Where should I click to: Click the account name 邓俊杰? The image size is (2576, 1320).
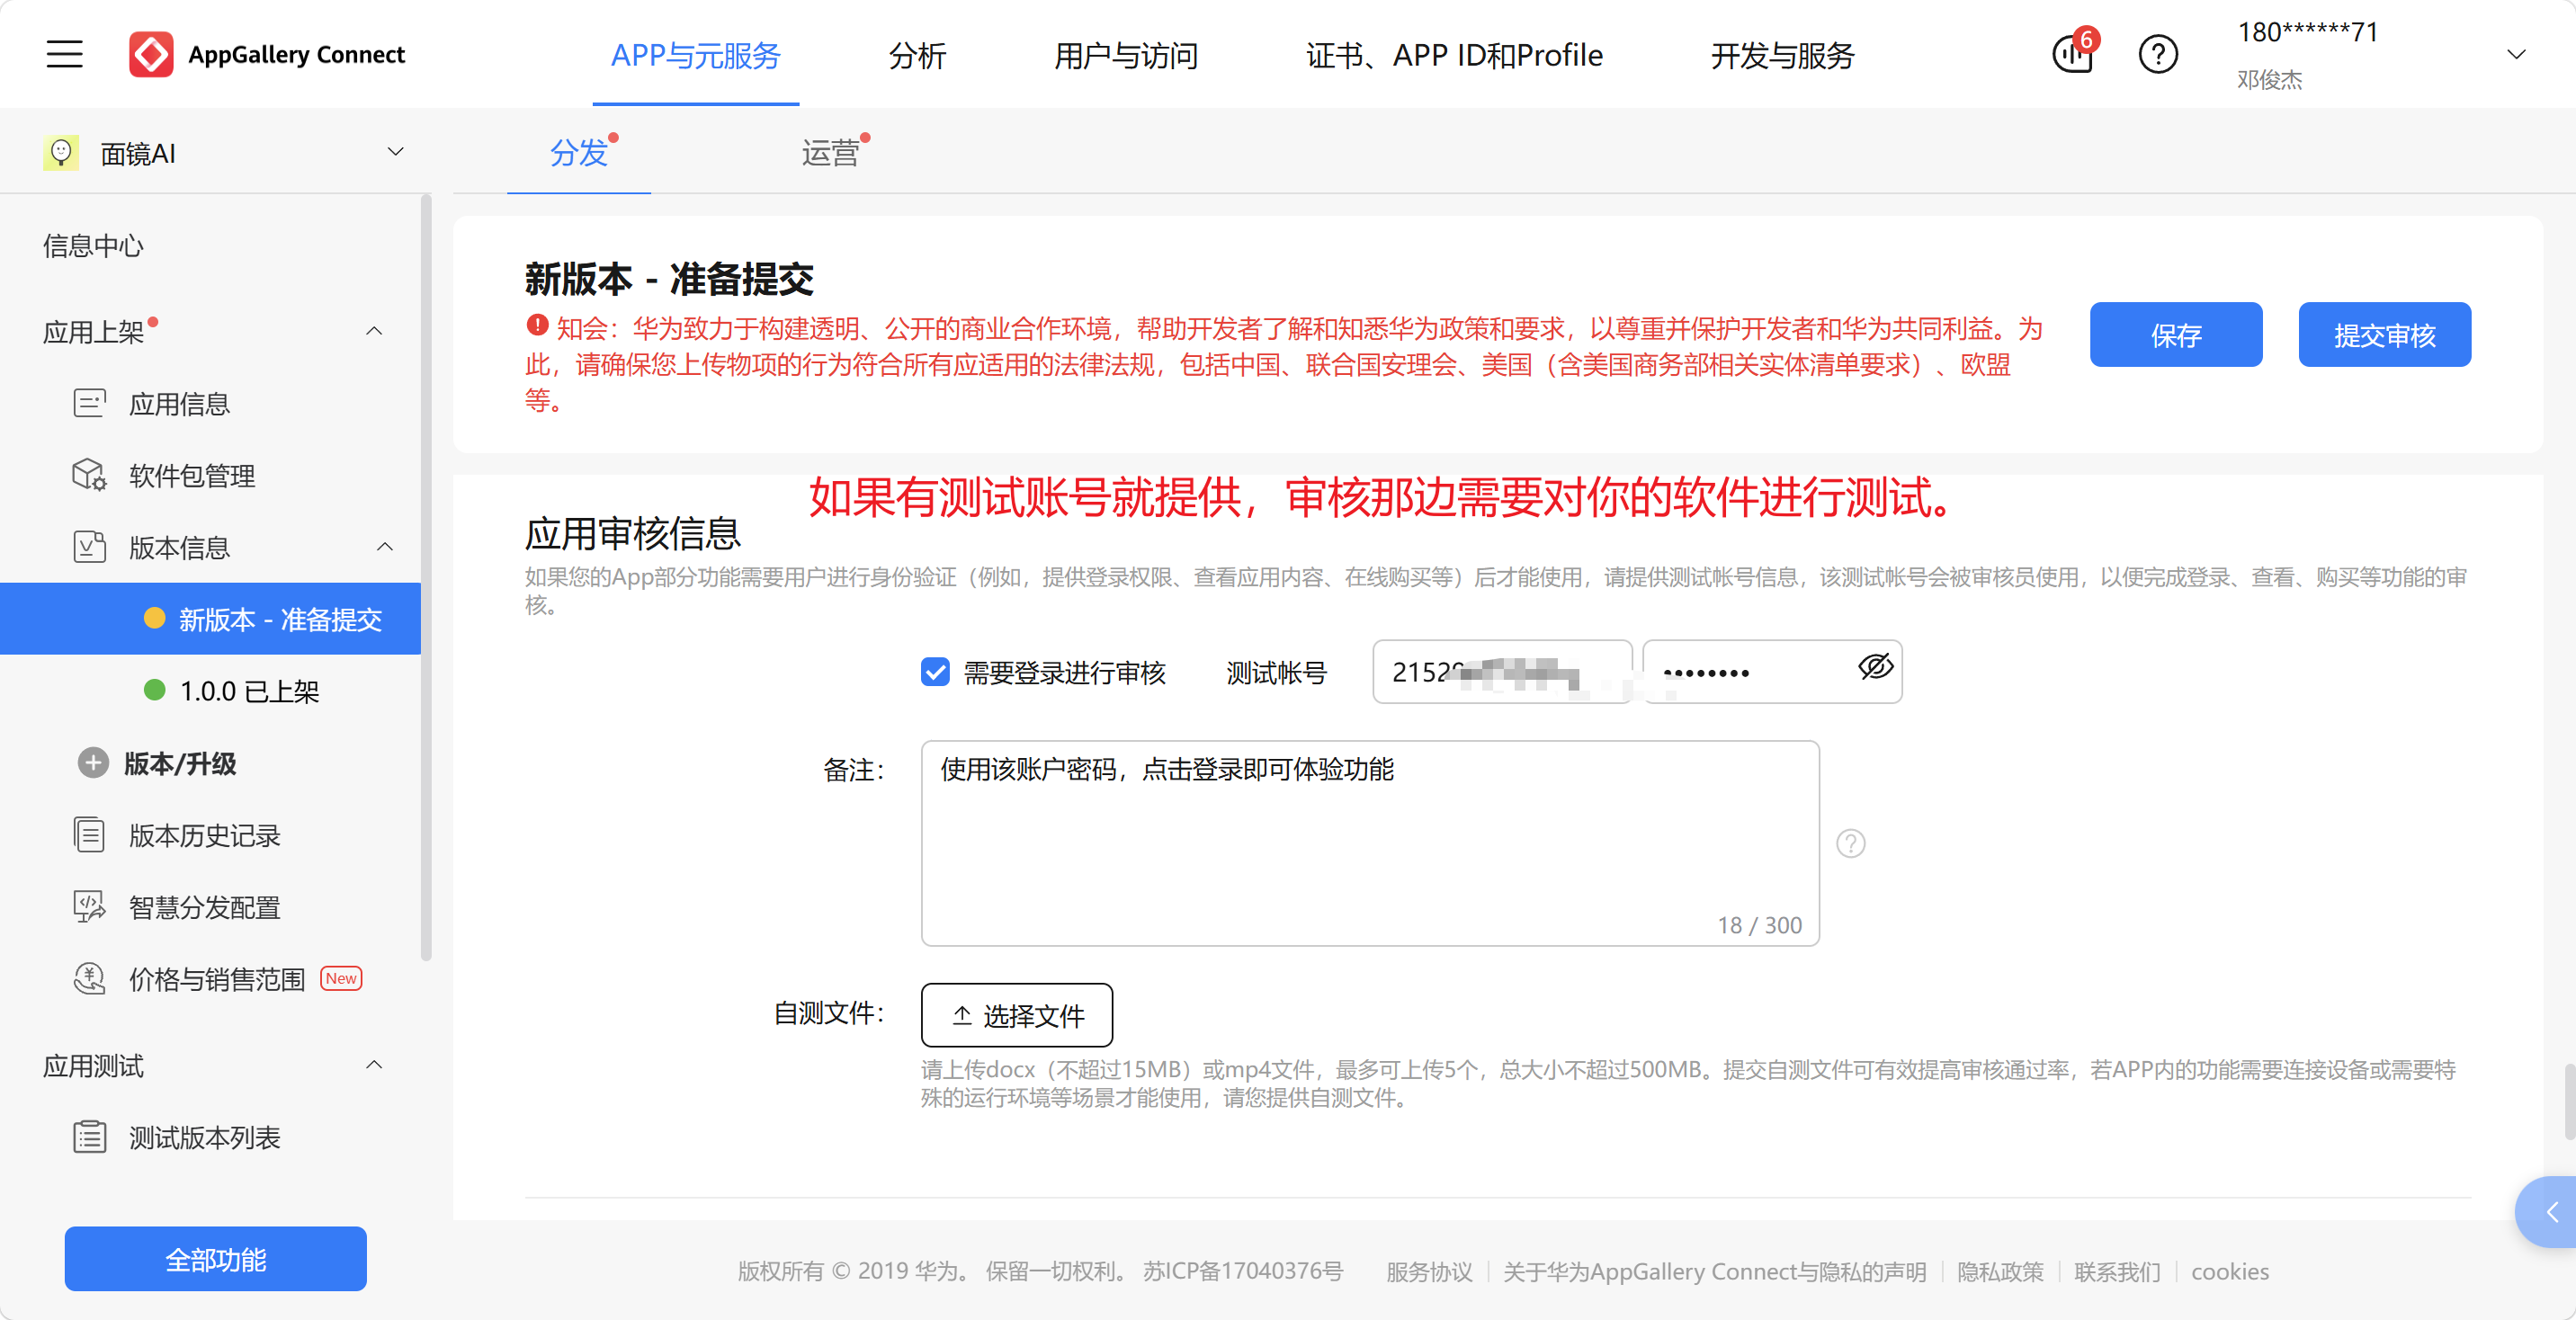point(2270,80)
